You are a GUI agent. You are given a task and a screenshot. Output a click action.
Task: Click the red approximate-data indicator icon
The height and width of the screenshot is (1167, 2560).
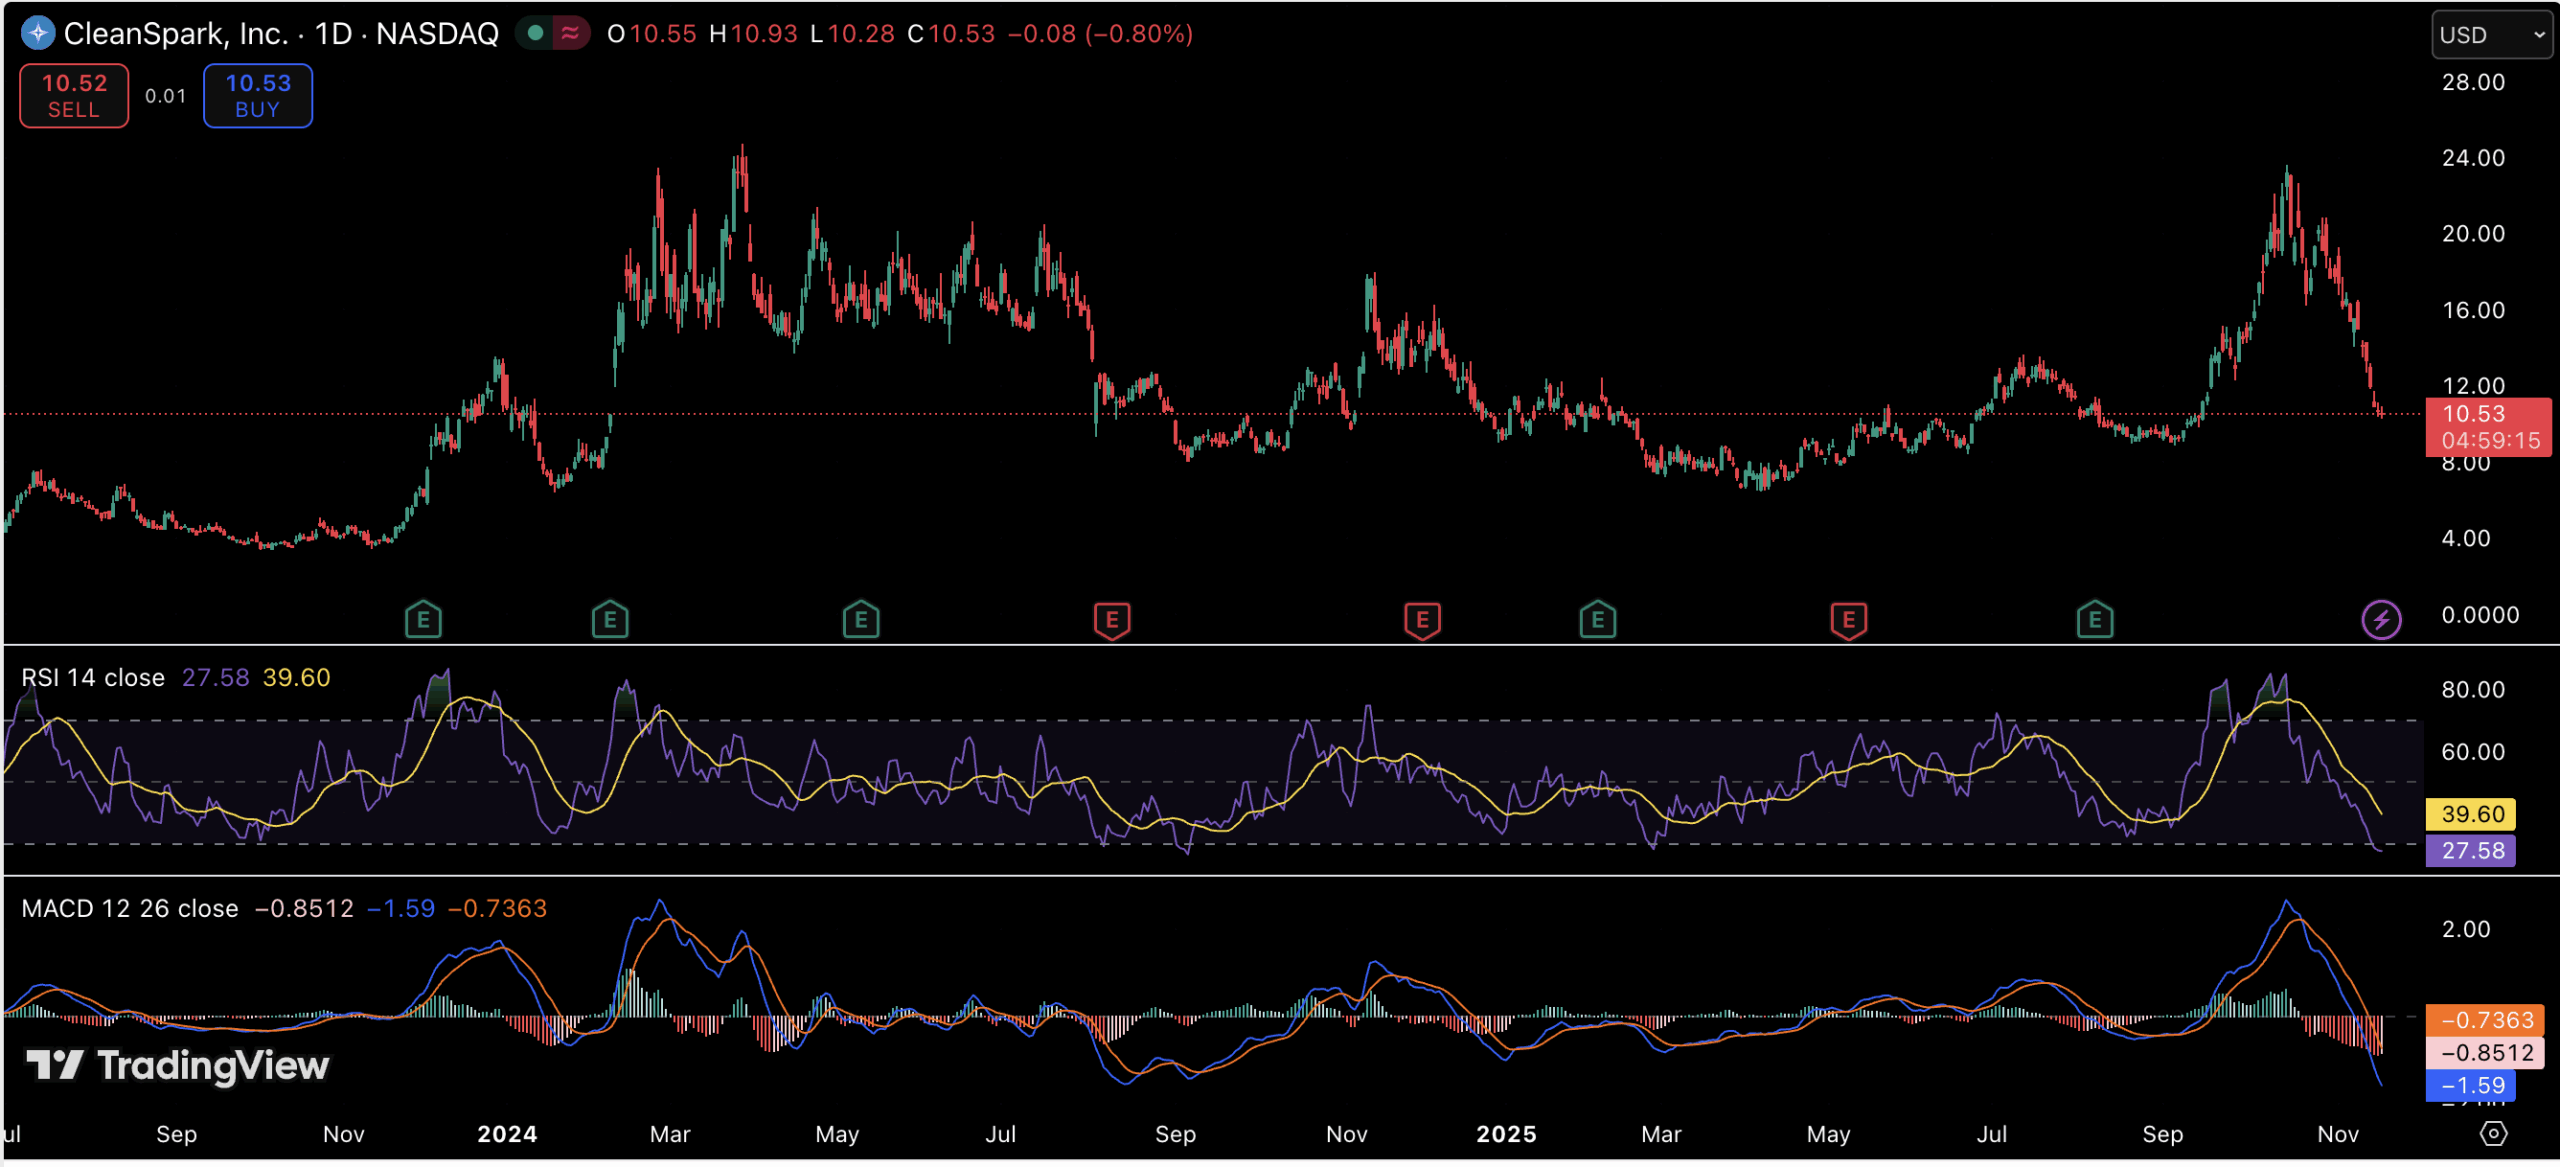click(570, 33)
